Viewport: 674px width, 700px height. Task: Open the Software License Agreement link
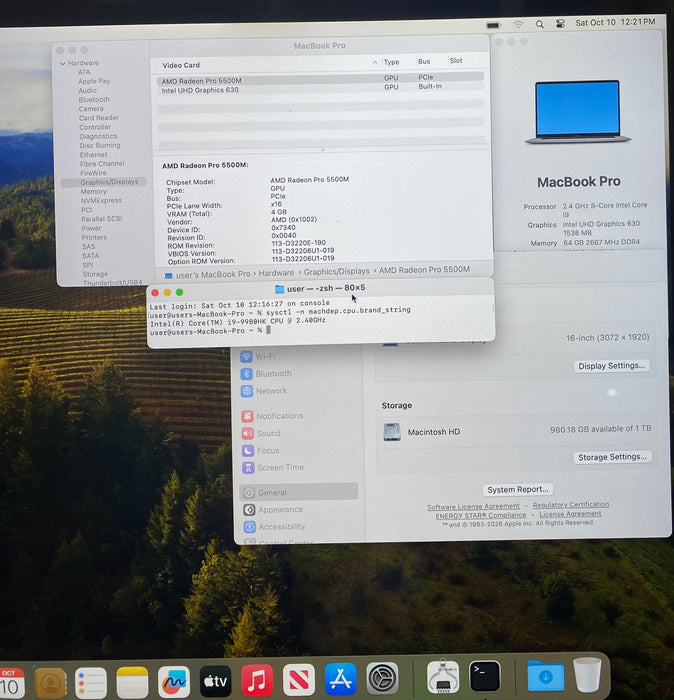point(474,507)
